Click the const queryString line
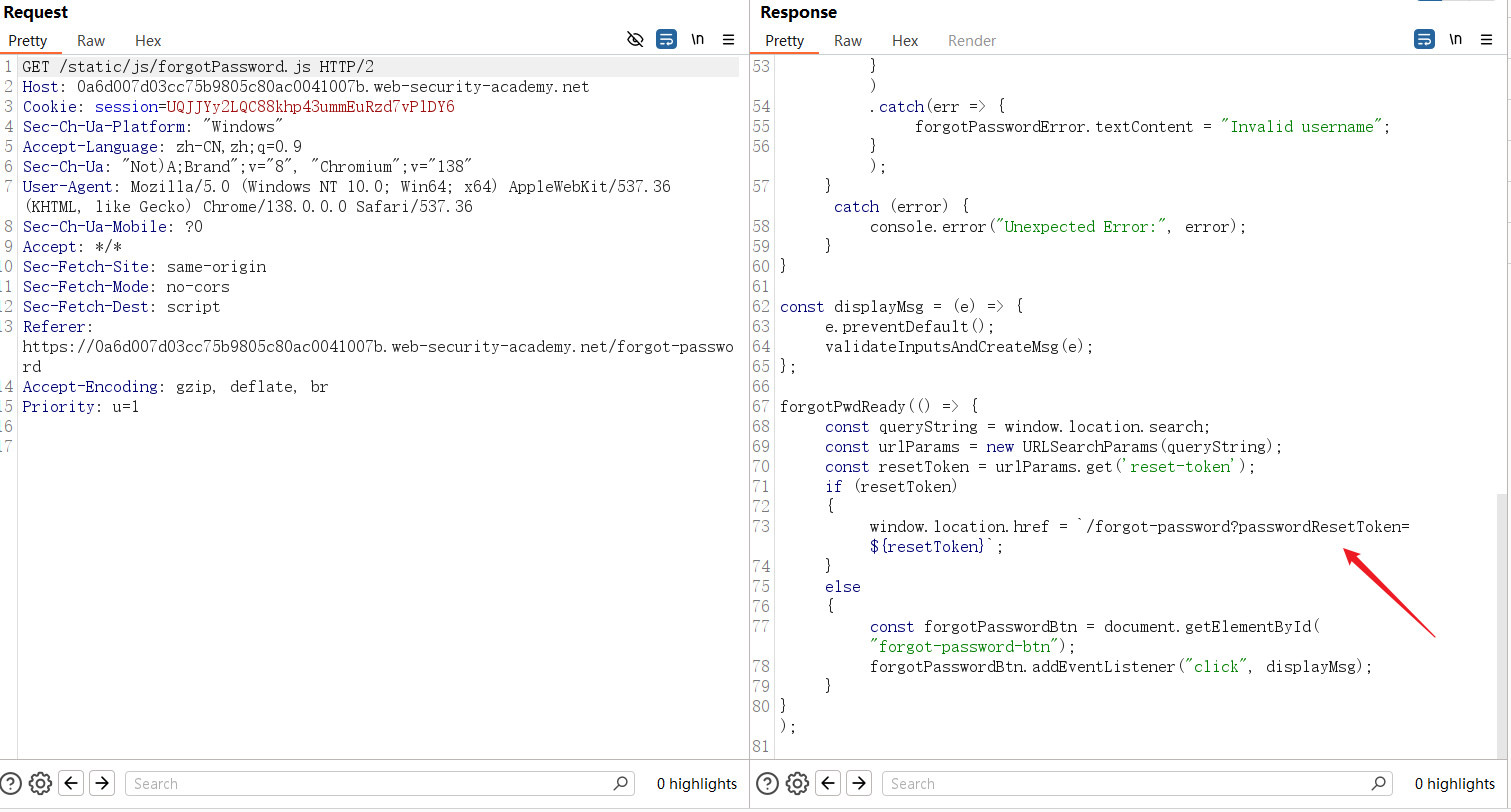The width and height of the screenshot is (1511, 812). (1017, 427)
